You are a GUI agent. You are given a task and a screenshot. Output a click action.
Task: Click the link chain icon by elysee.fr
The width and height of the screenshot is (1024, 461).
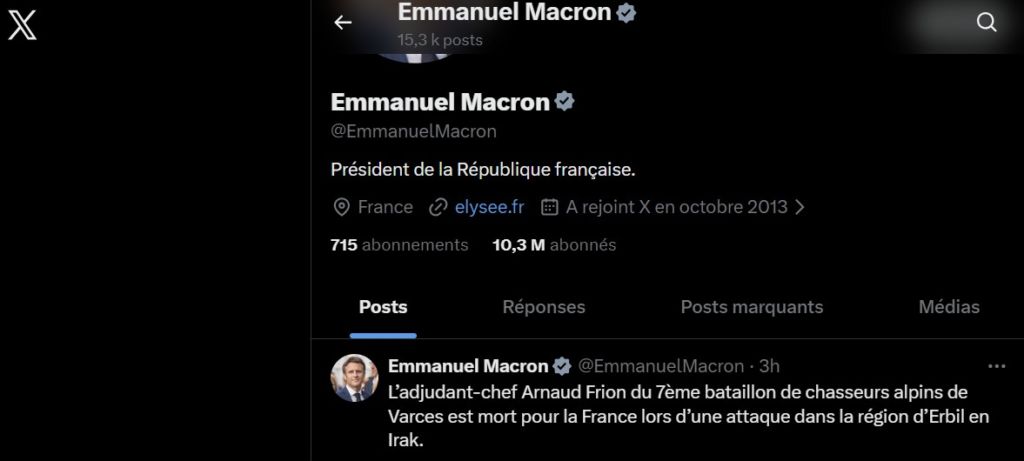tap(438, 207)
